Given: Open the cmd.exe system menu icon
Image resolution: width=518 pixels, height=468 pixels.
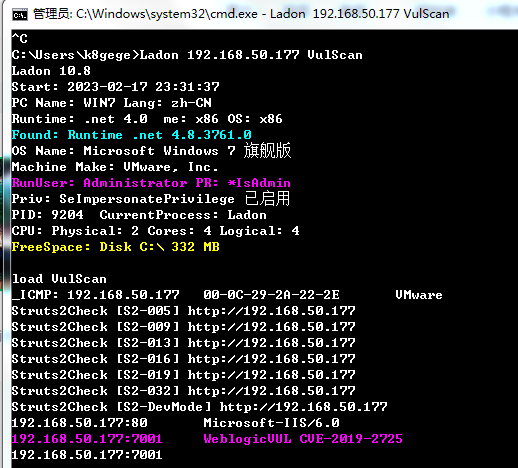Looking at the screenshot, I should click(20, 15).
